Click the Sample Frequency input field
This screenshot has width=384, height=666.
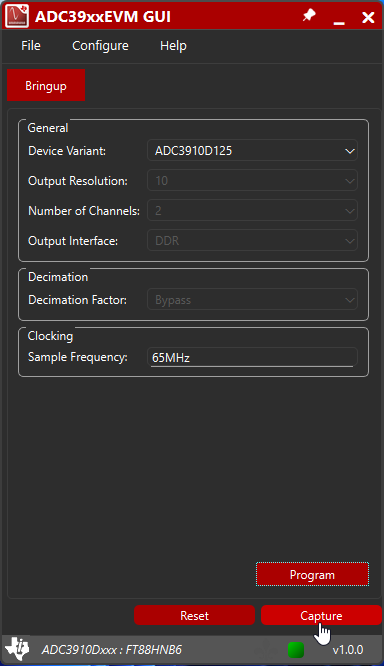(x=252, y=357)
